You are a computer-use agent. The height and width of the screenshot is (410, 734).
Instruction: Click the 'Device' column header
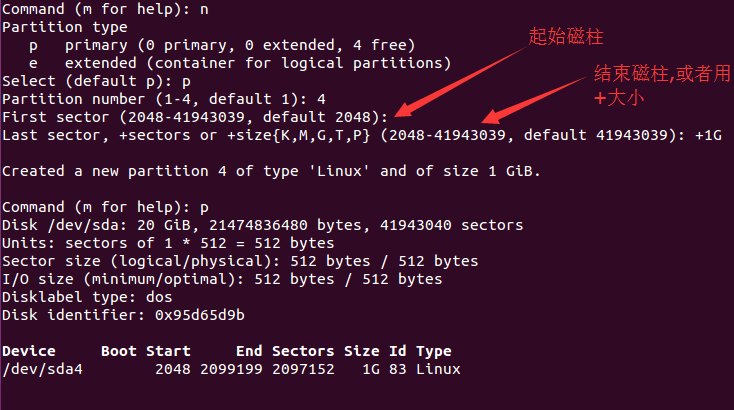click(x=29, y=351)
